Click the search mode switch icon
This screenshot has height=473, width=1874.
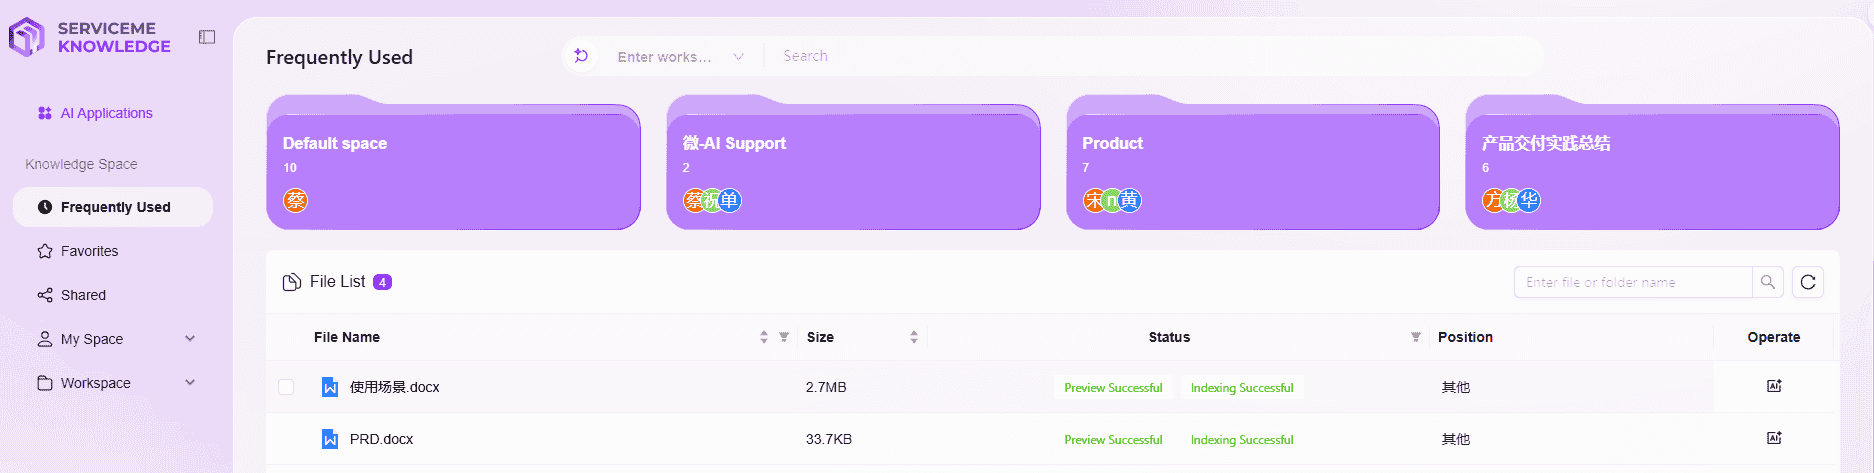click(x=581, y=56)
